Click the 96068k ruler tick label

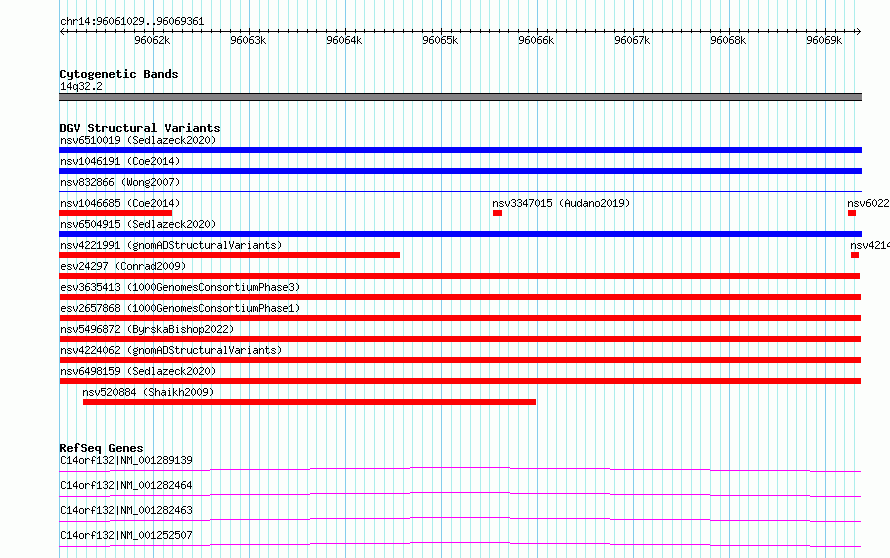point(728,40)
